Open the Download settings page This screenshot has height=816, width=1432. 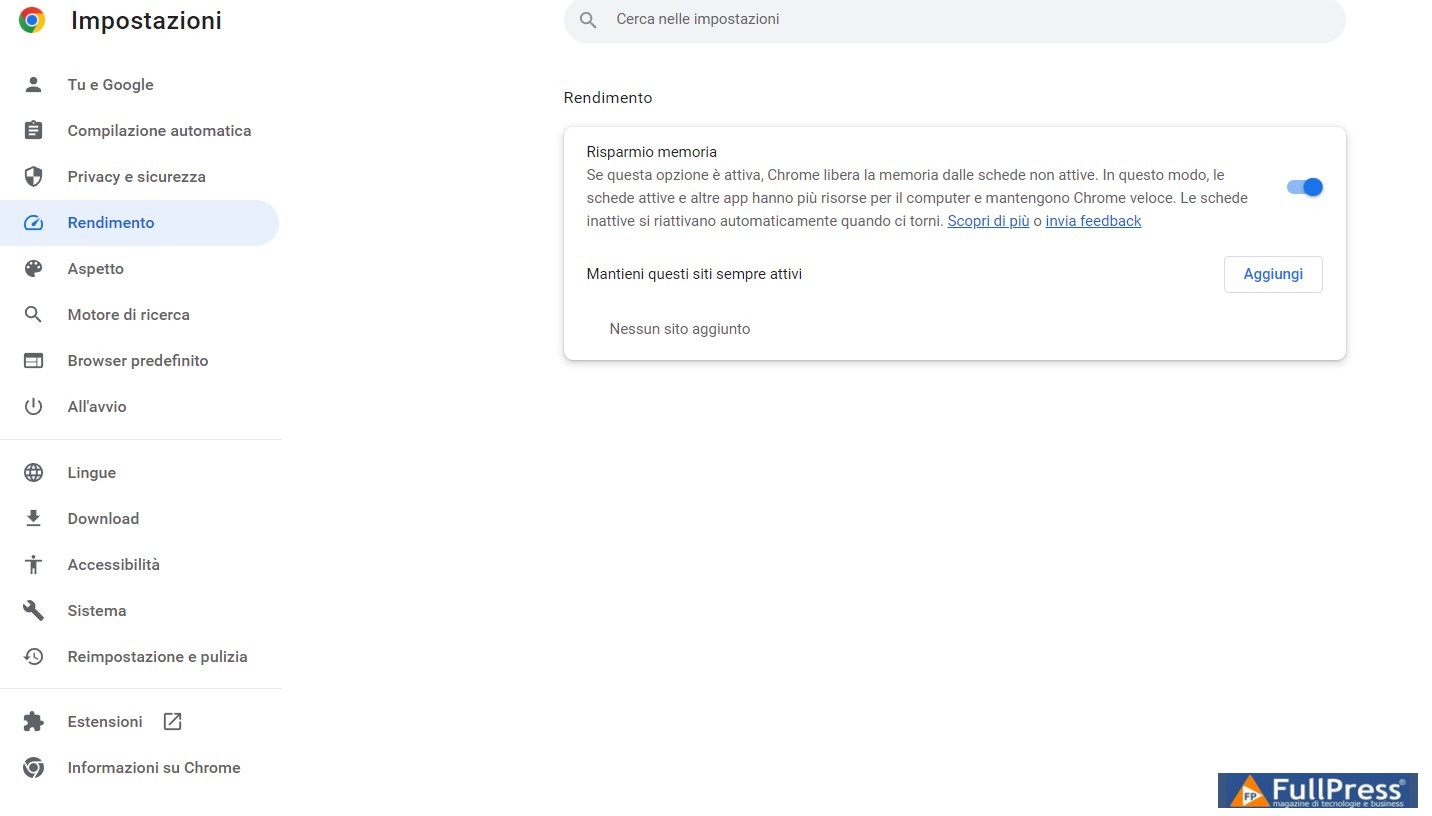(103, 519)
